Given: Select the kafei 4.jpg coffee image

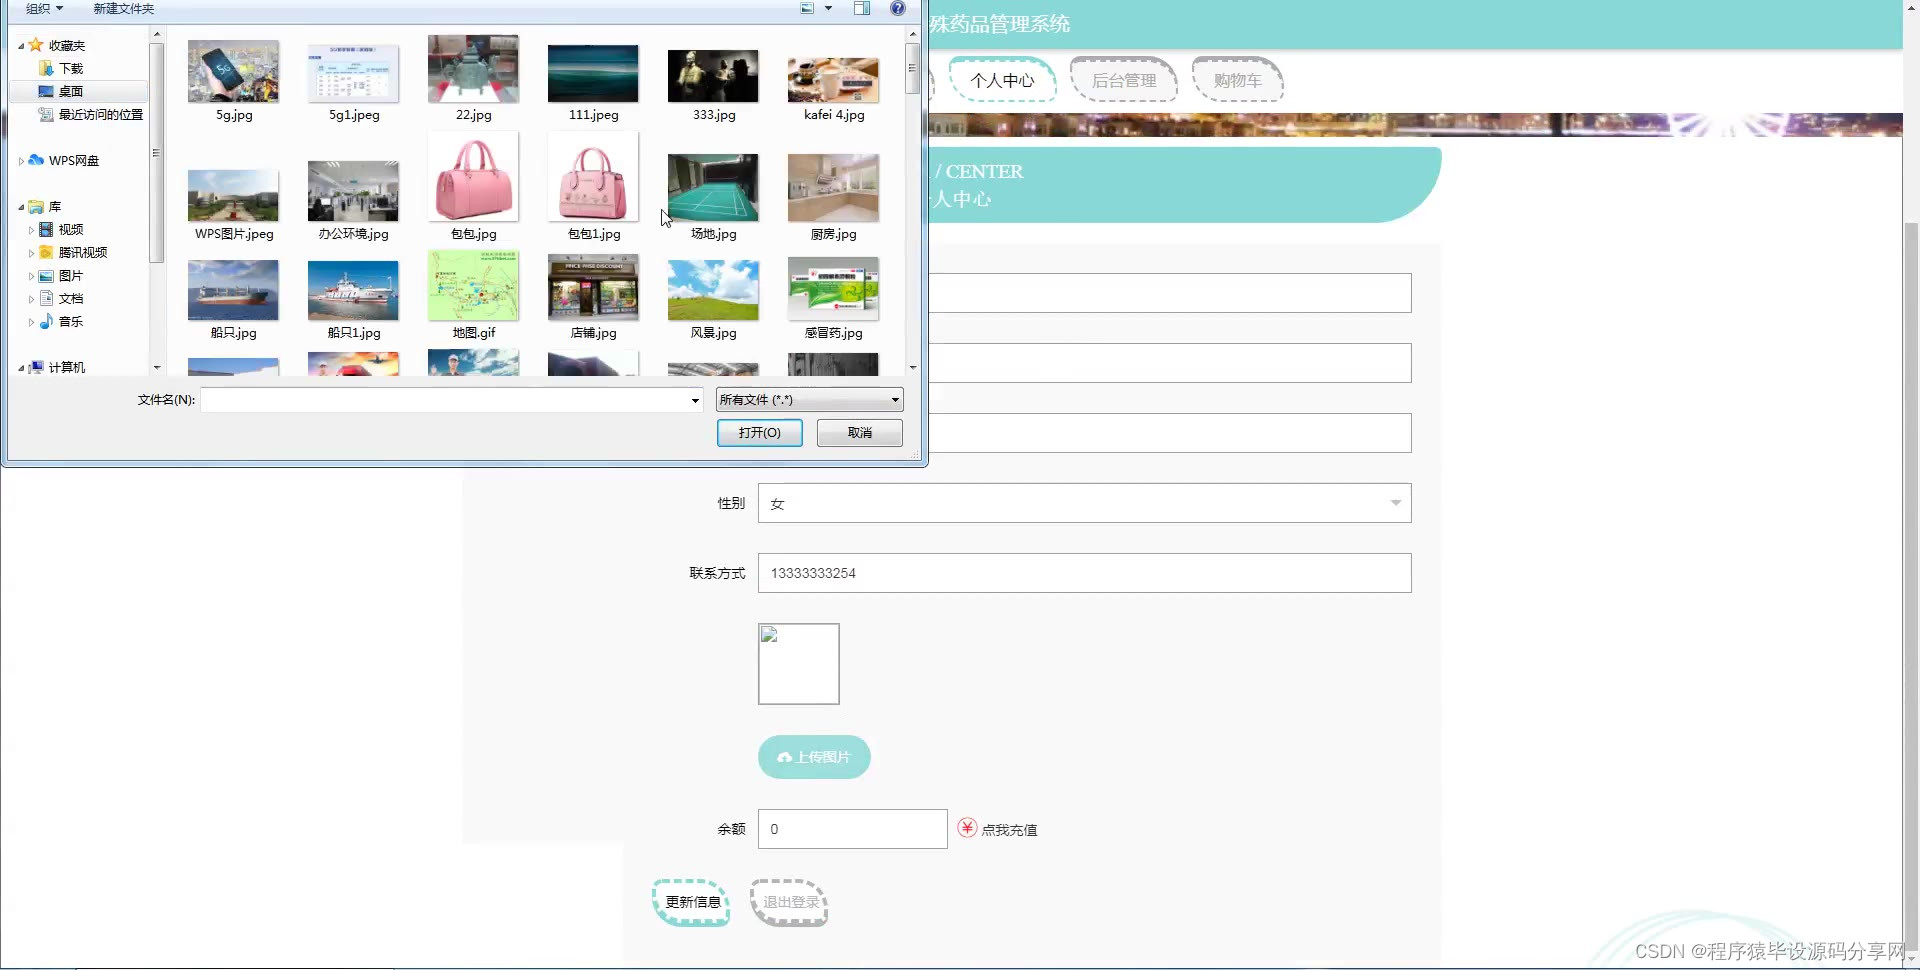Looking at the screenshot, I should tap(833, 80).
